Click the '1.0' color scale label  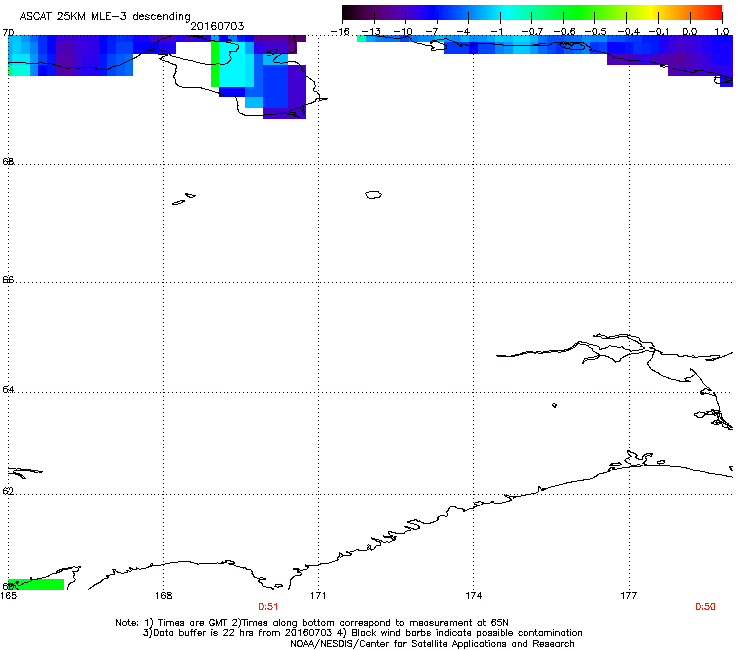722,32
